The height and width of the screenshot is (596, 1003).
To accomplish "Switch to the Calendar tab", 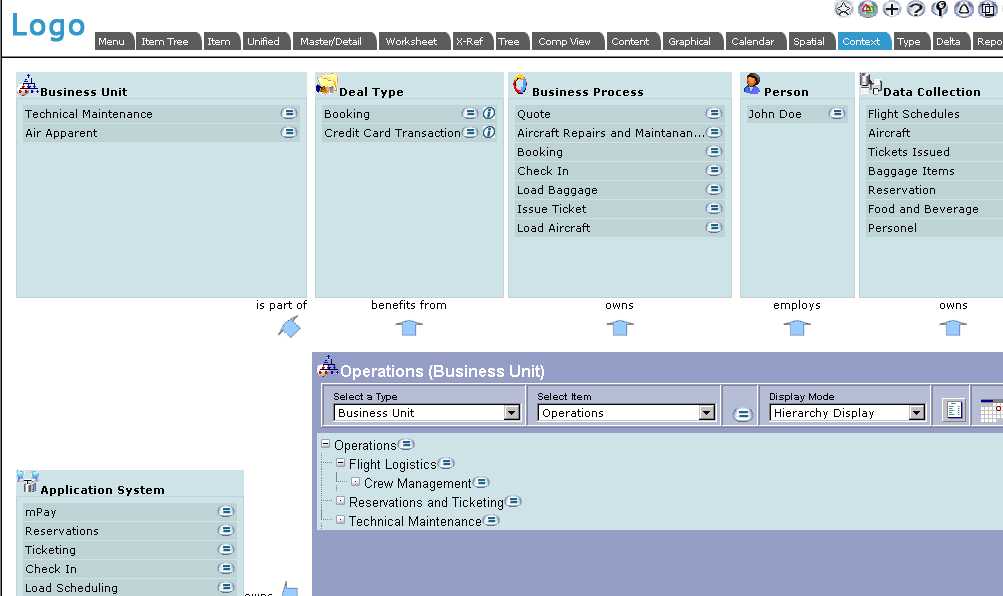I will pyautogui.click(x=752, y=42).
